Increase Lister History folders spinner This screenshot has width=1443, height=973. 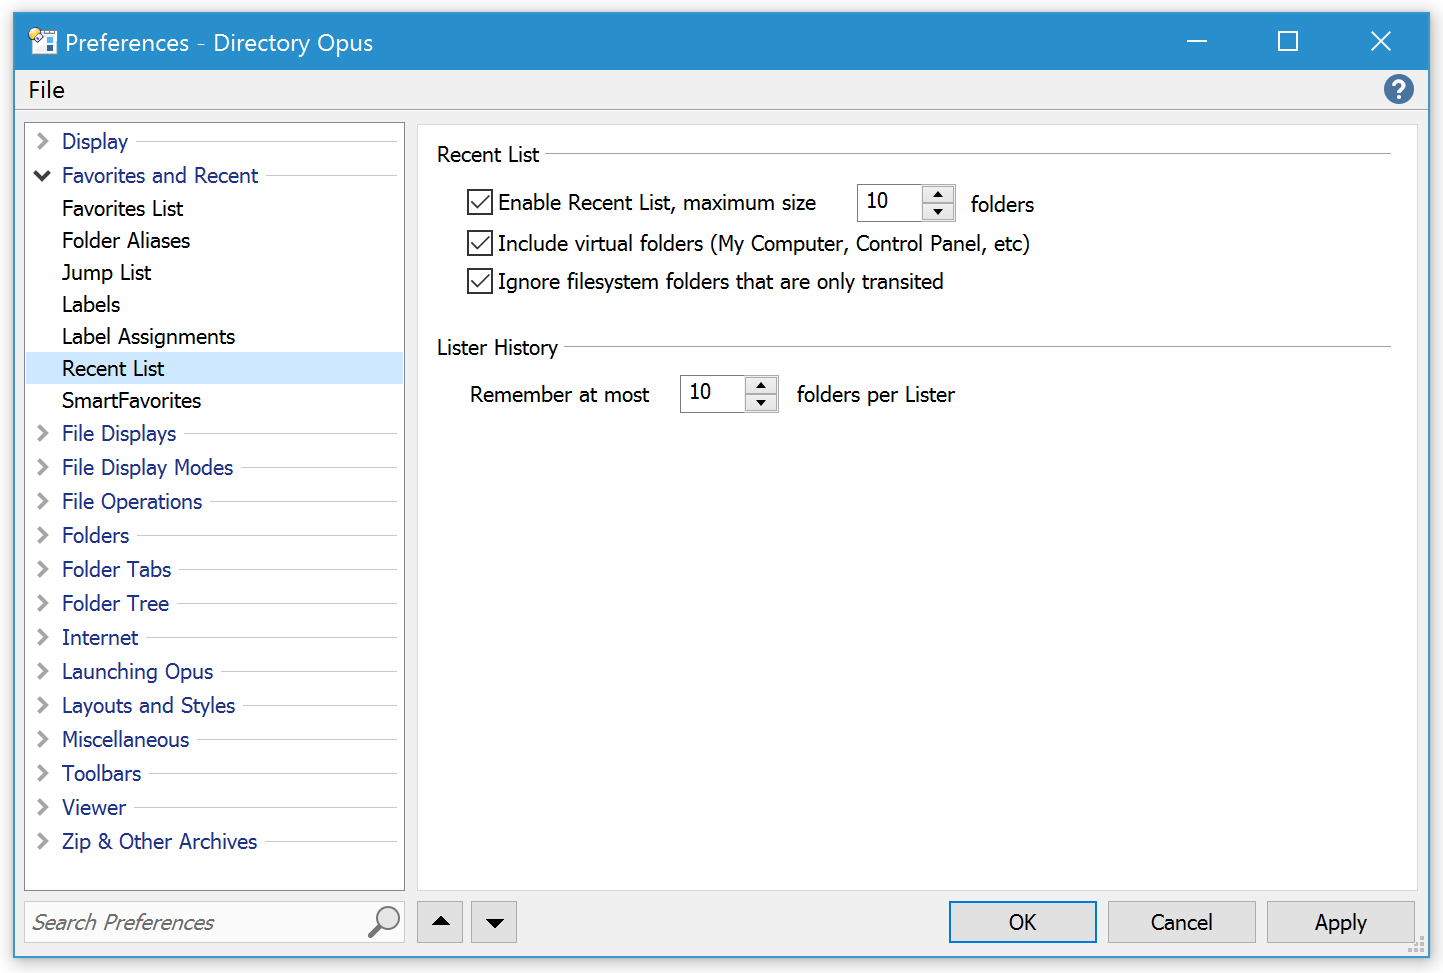click(x=761, y=385)
